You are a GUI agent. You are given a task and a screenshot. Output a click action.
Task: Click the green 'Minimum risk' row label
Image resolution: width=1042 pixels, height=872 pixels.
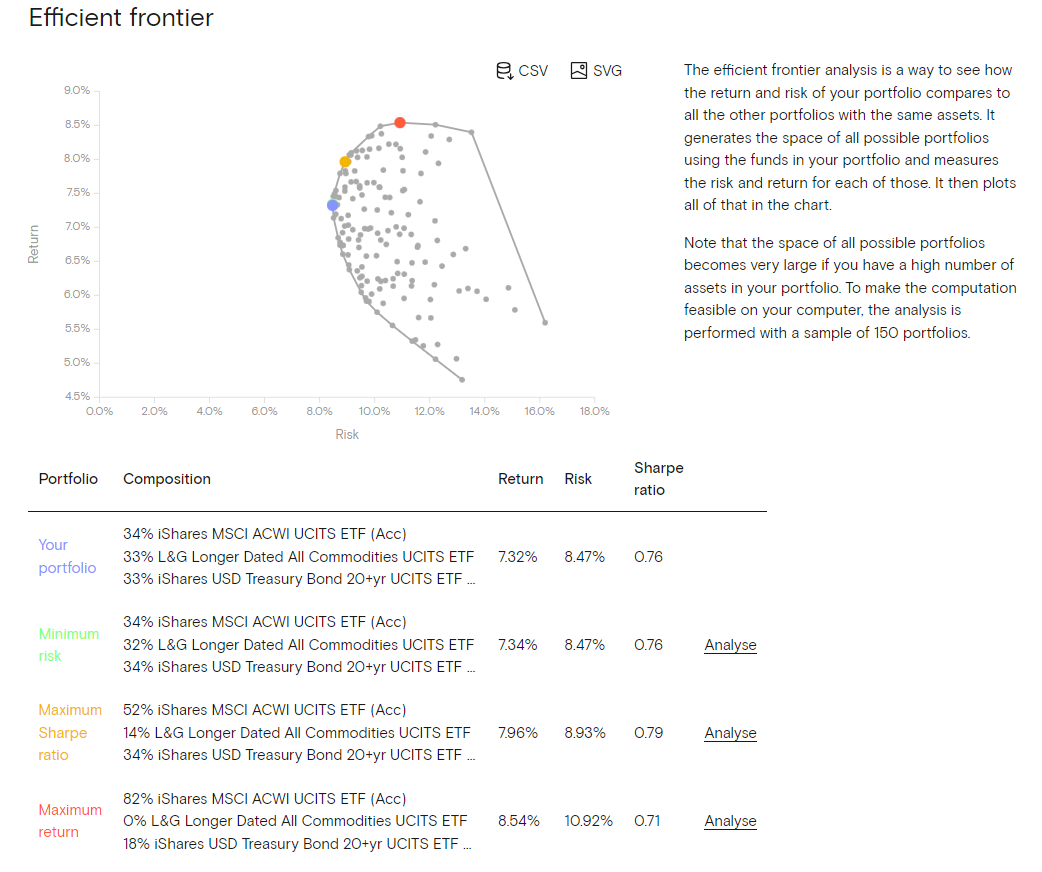click(68, 645)
